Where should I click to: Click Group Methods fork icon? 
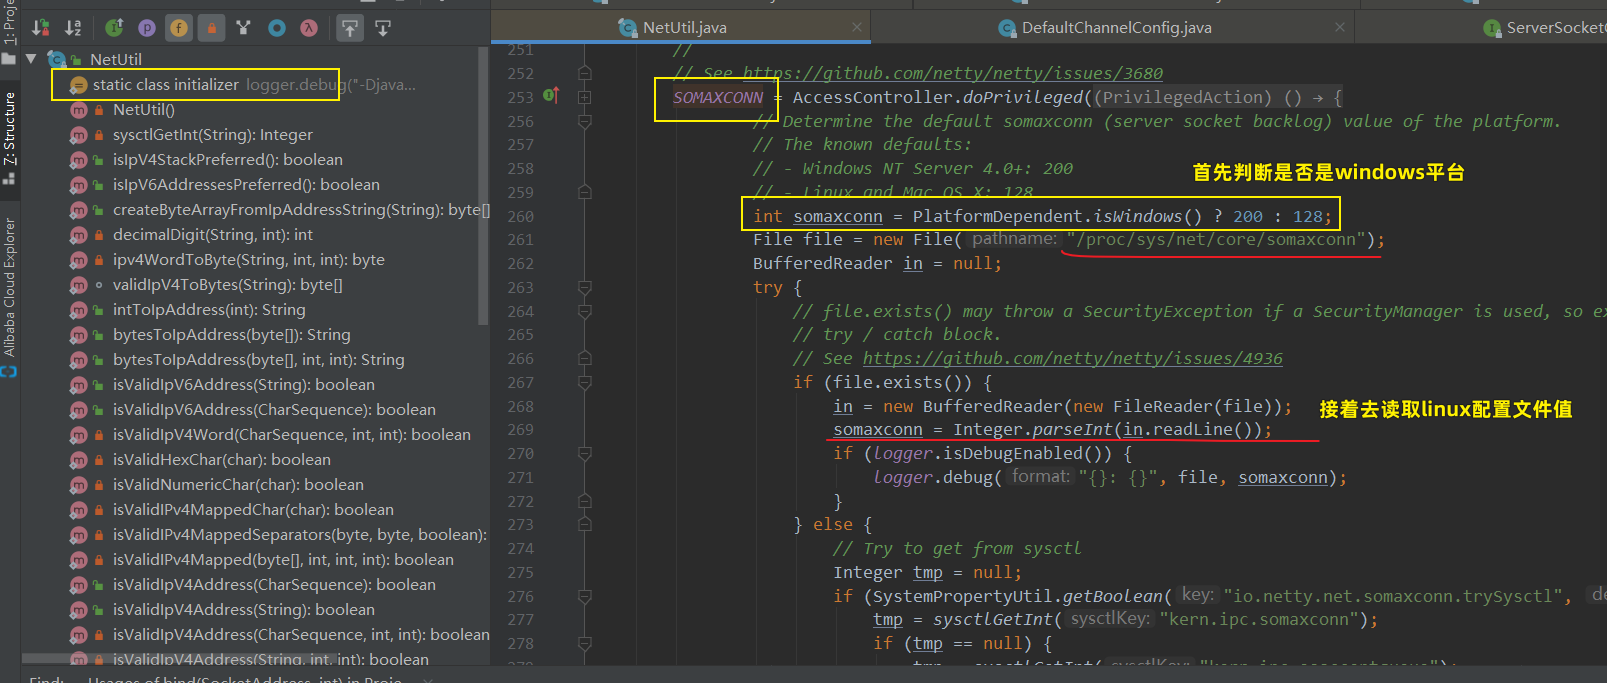coord(244,28)
